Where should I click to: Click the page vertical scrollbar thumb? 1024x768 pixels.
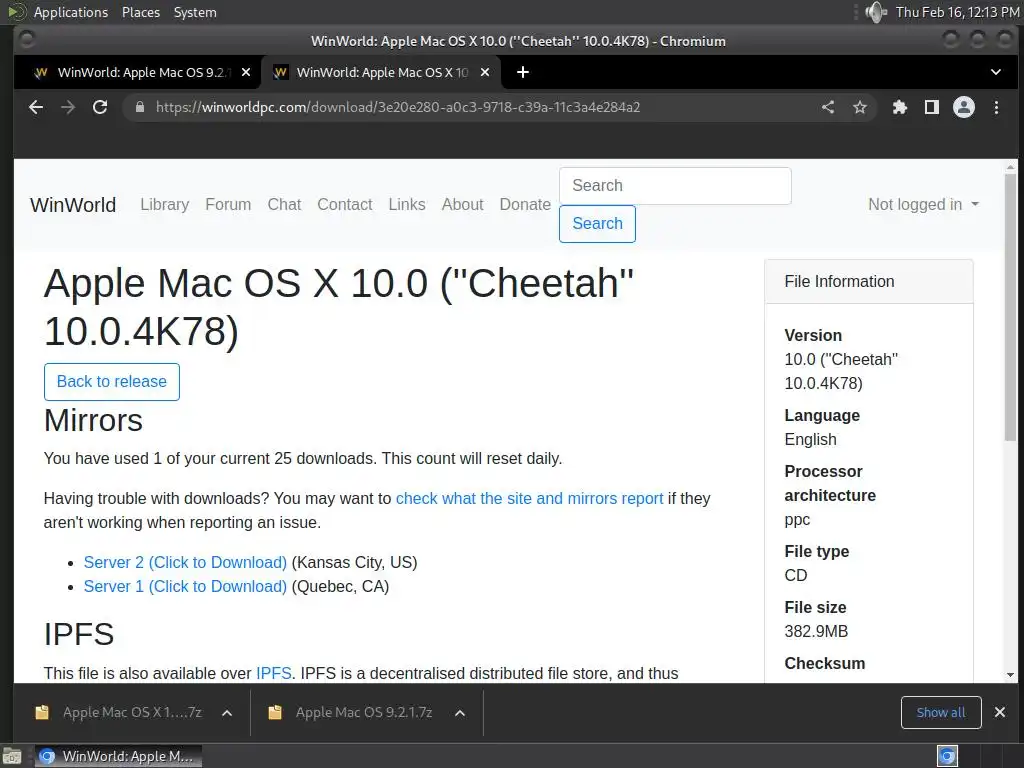(x=1011, y=307)
